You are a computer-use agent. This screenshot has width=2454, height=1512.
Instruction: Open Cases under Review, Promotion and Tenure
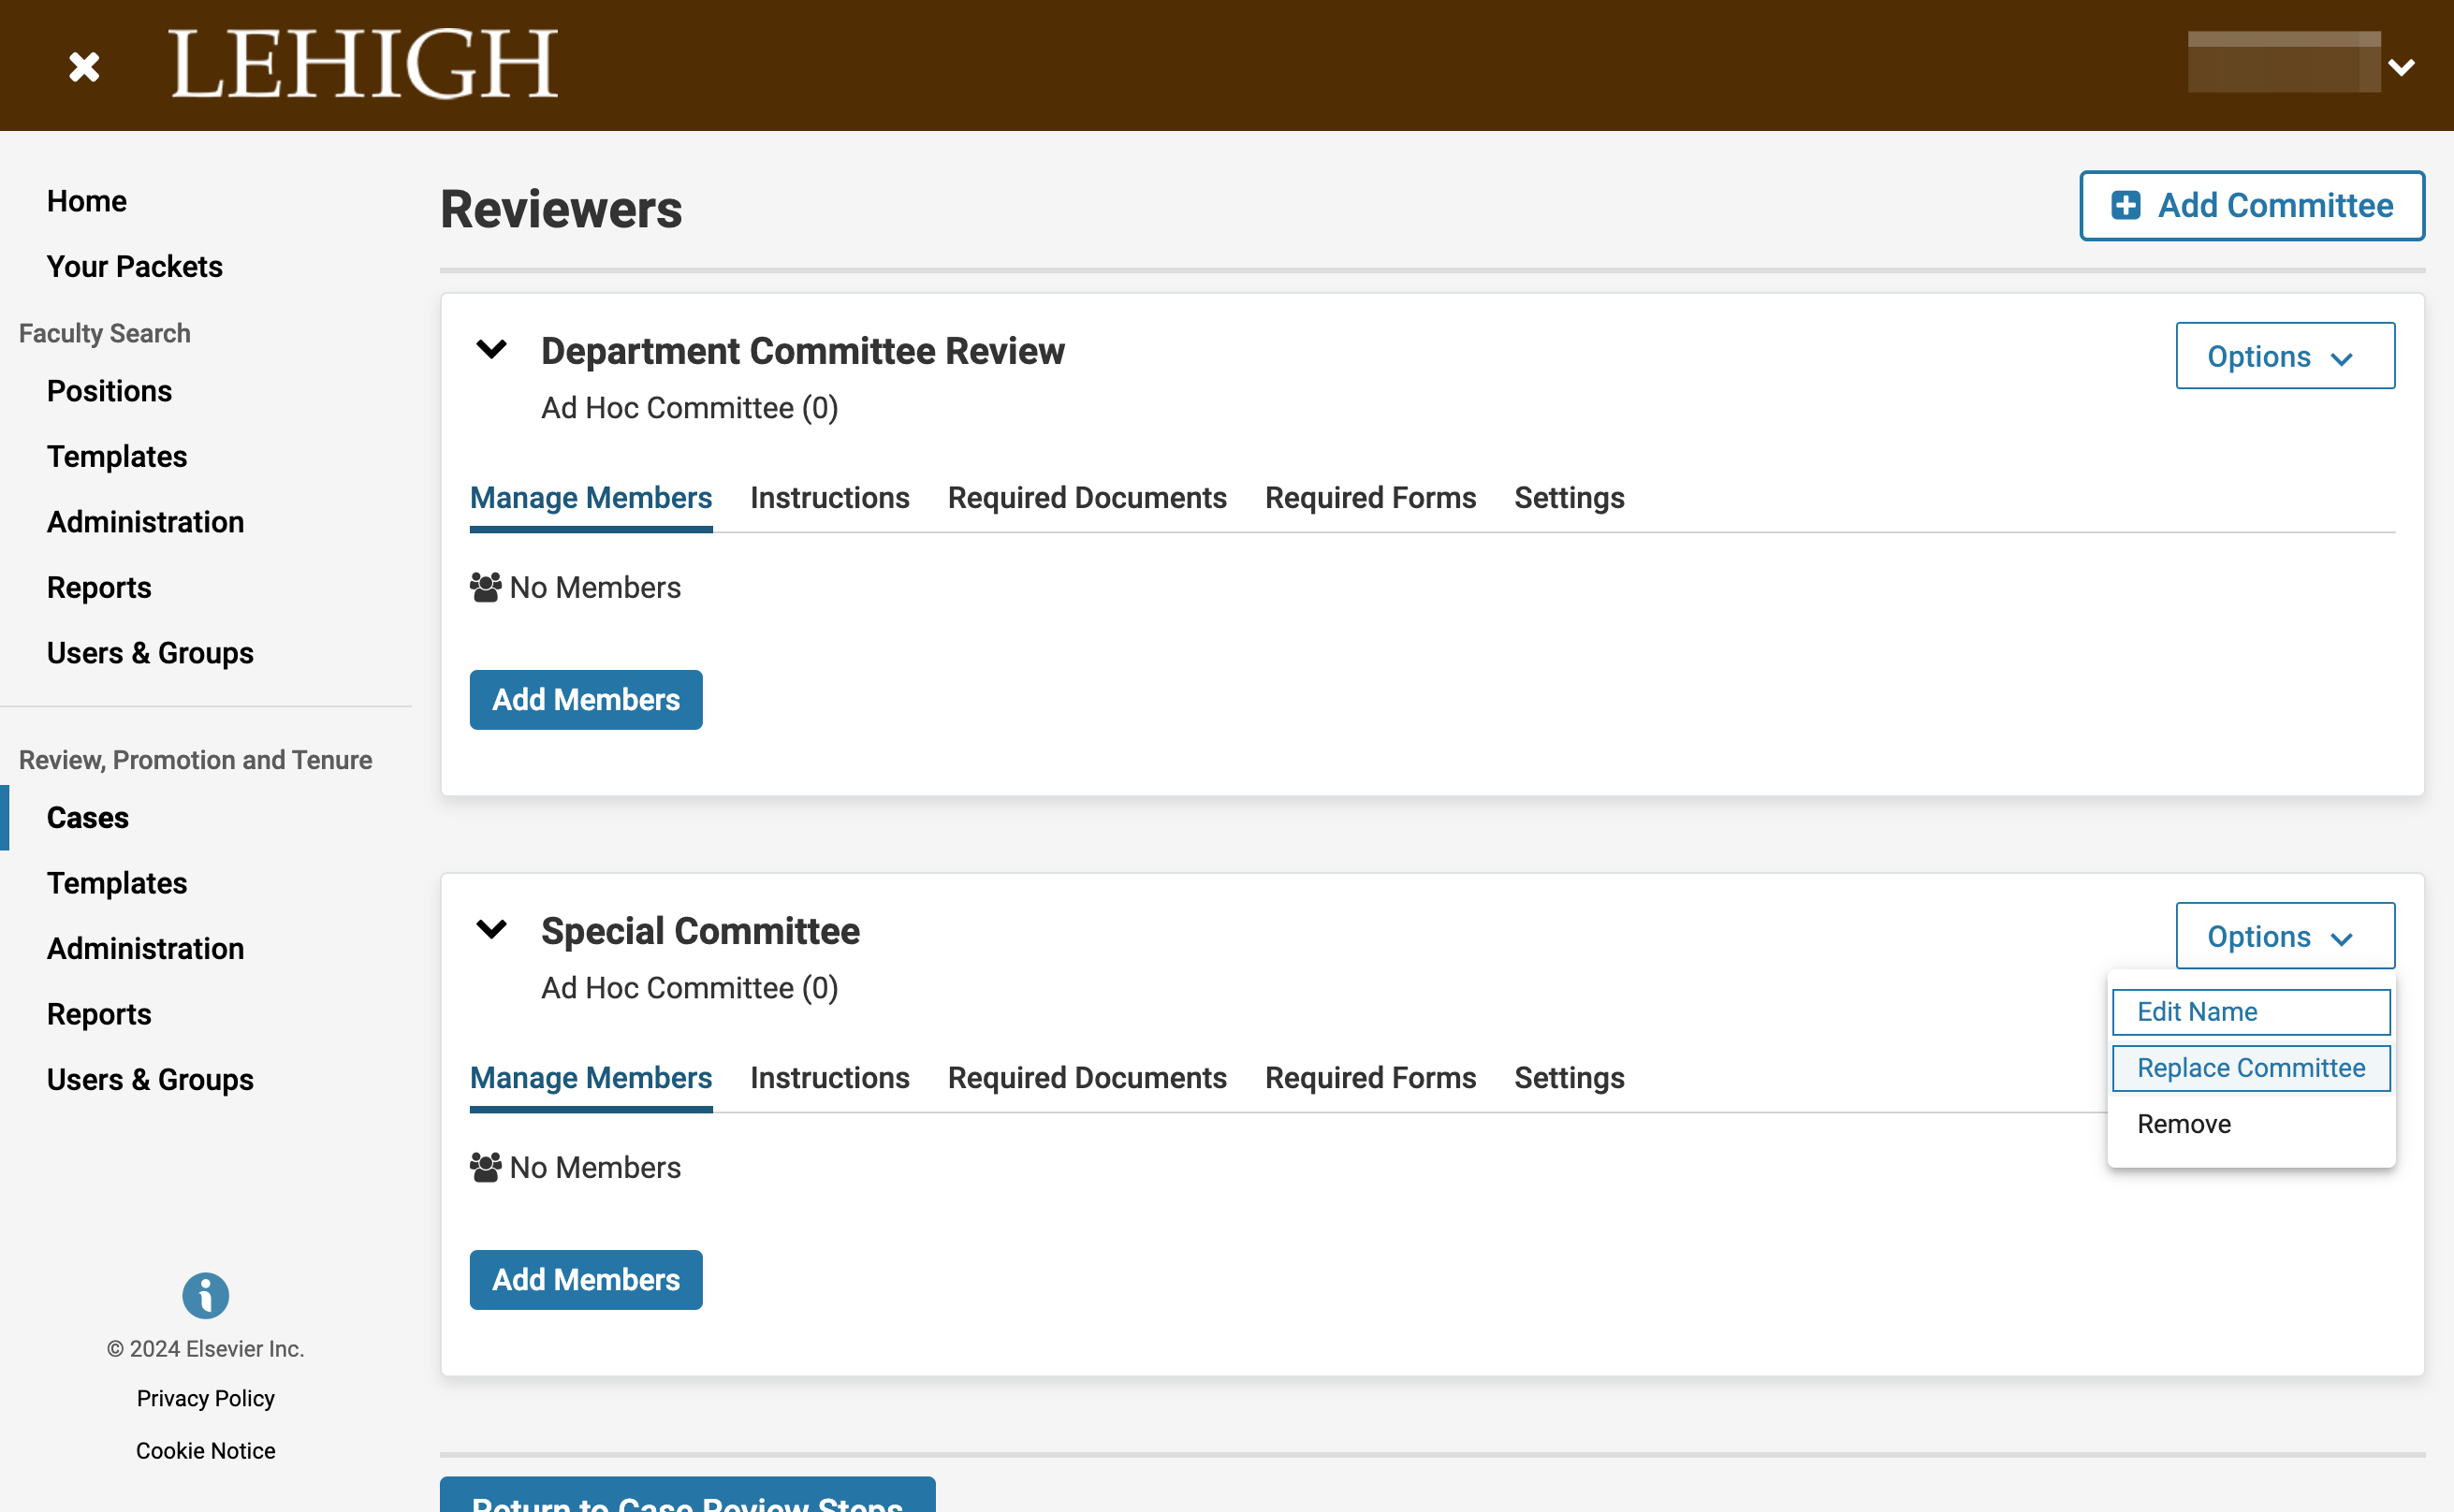pos(87,818)
